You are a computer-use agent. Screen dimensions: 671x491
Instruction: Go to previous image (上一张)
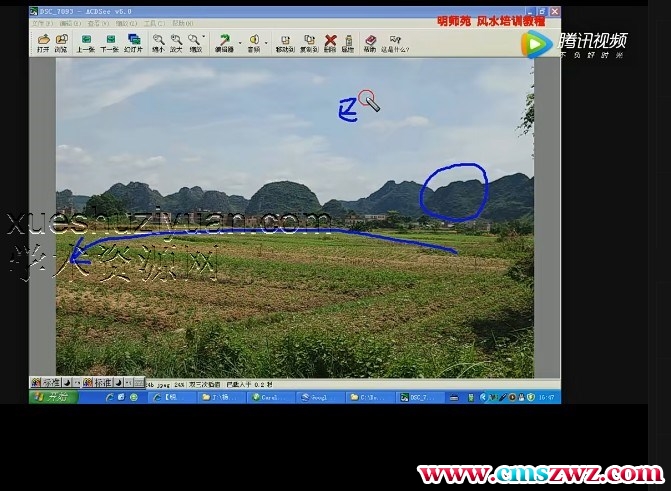tap(86, 42)
